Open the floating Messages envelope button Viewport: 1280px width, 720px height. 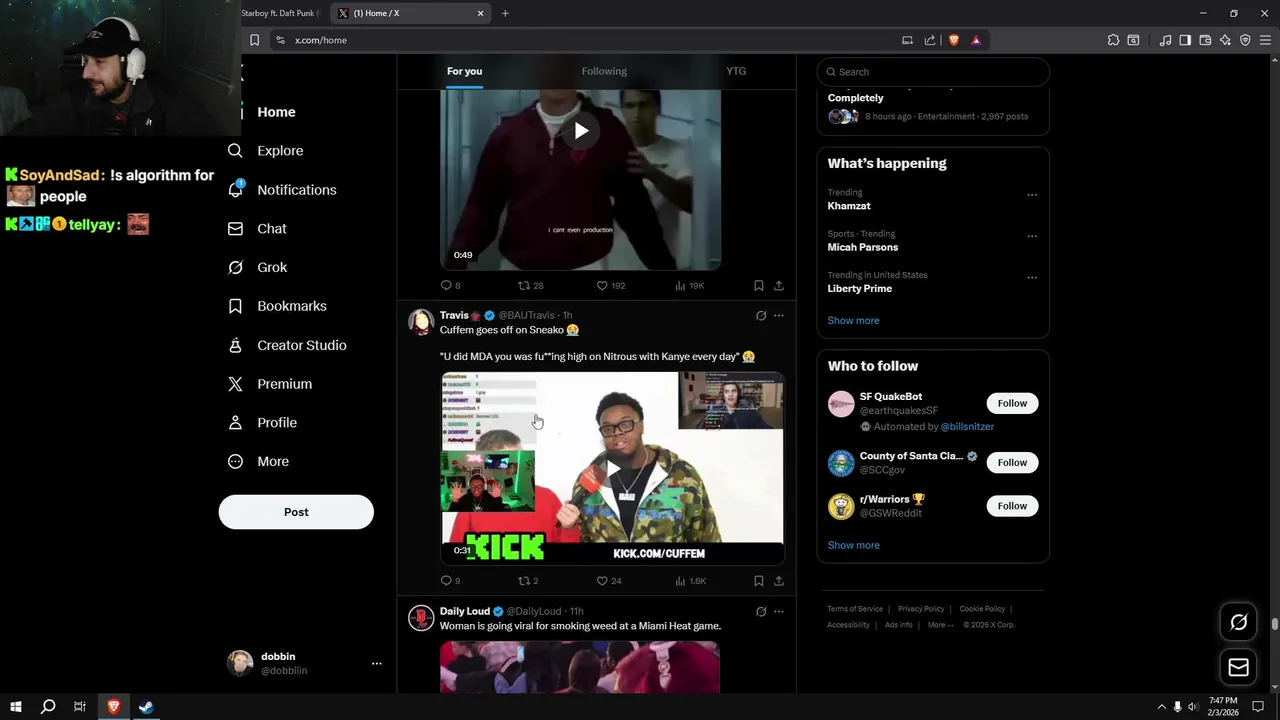(x=1238, y=667)
